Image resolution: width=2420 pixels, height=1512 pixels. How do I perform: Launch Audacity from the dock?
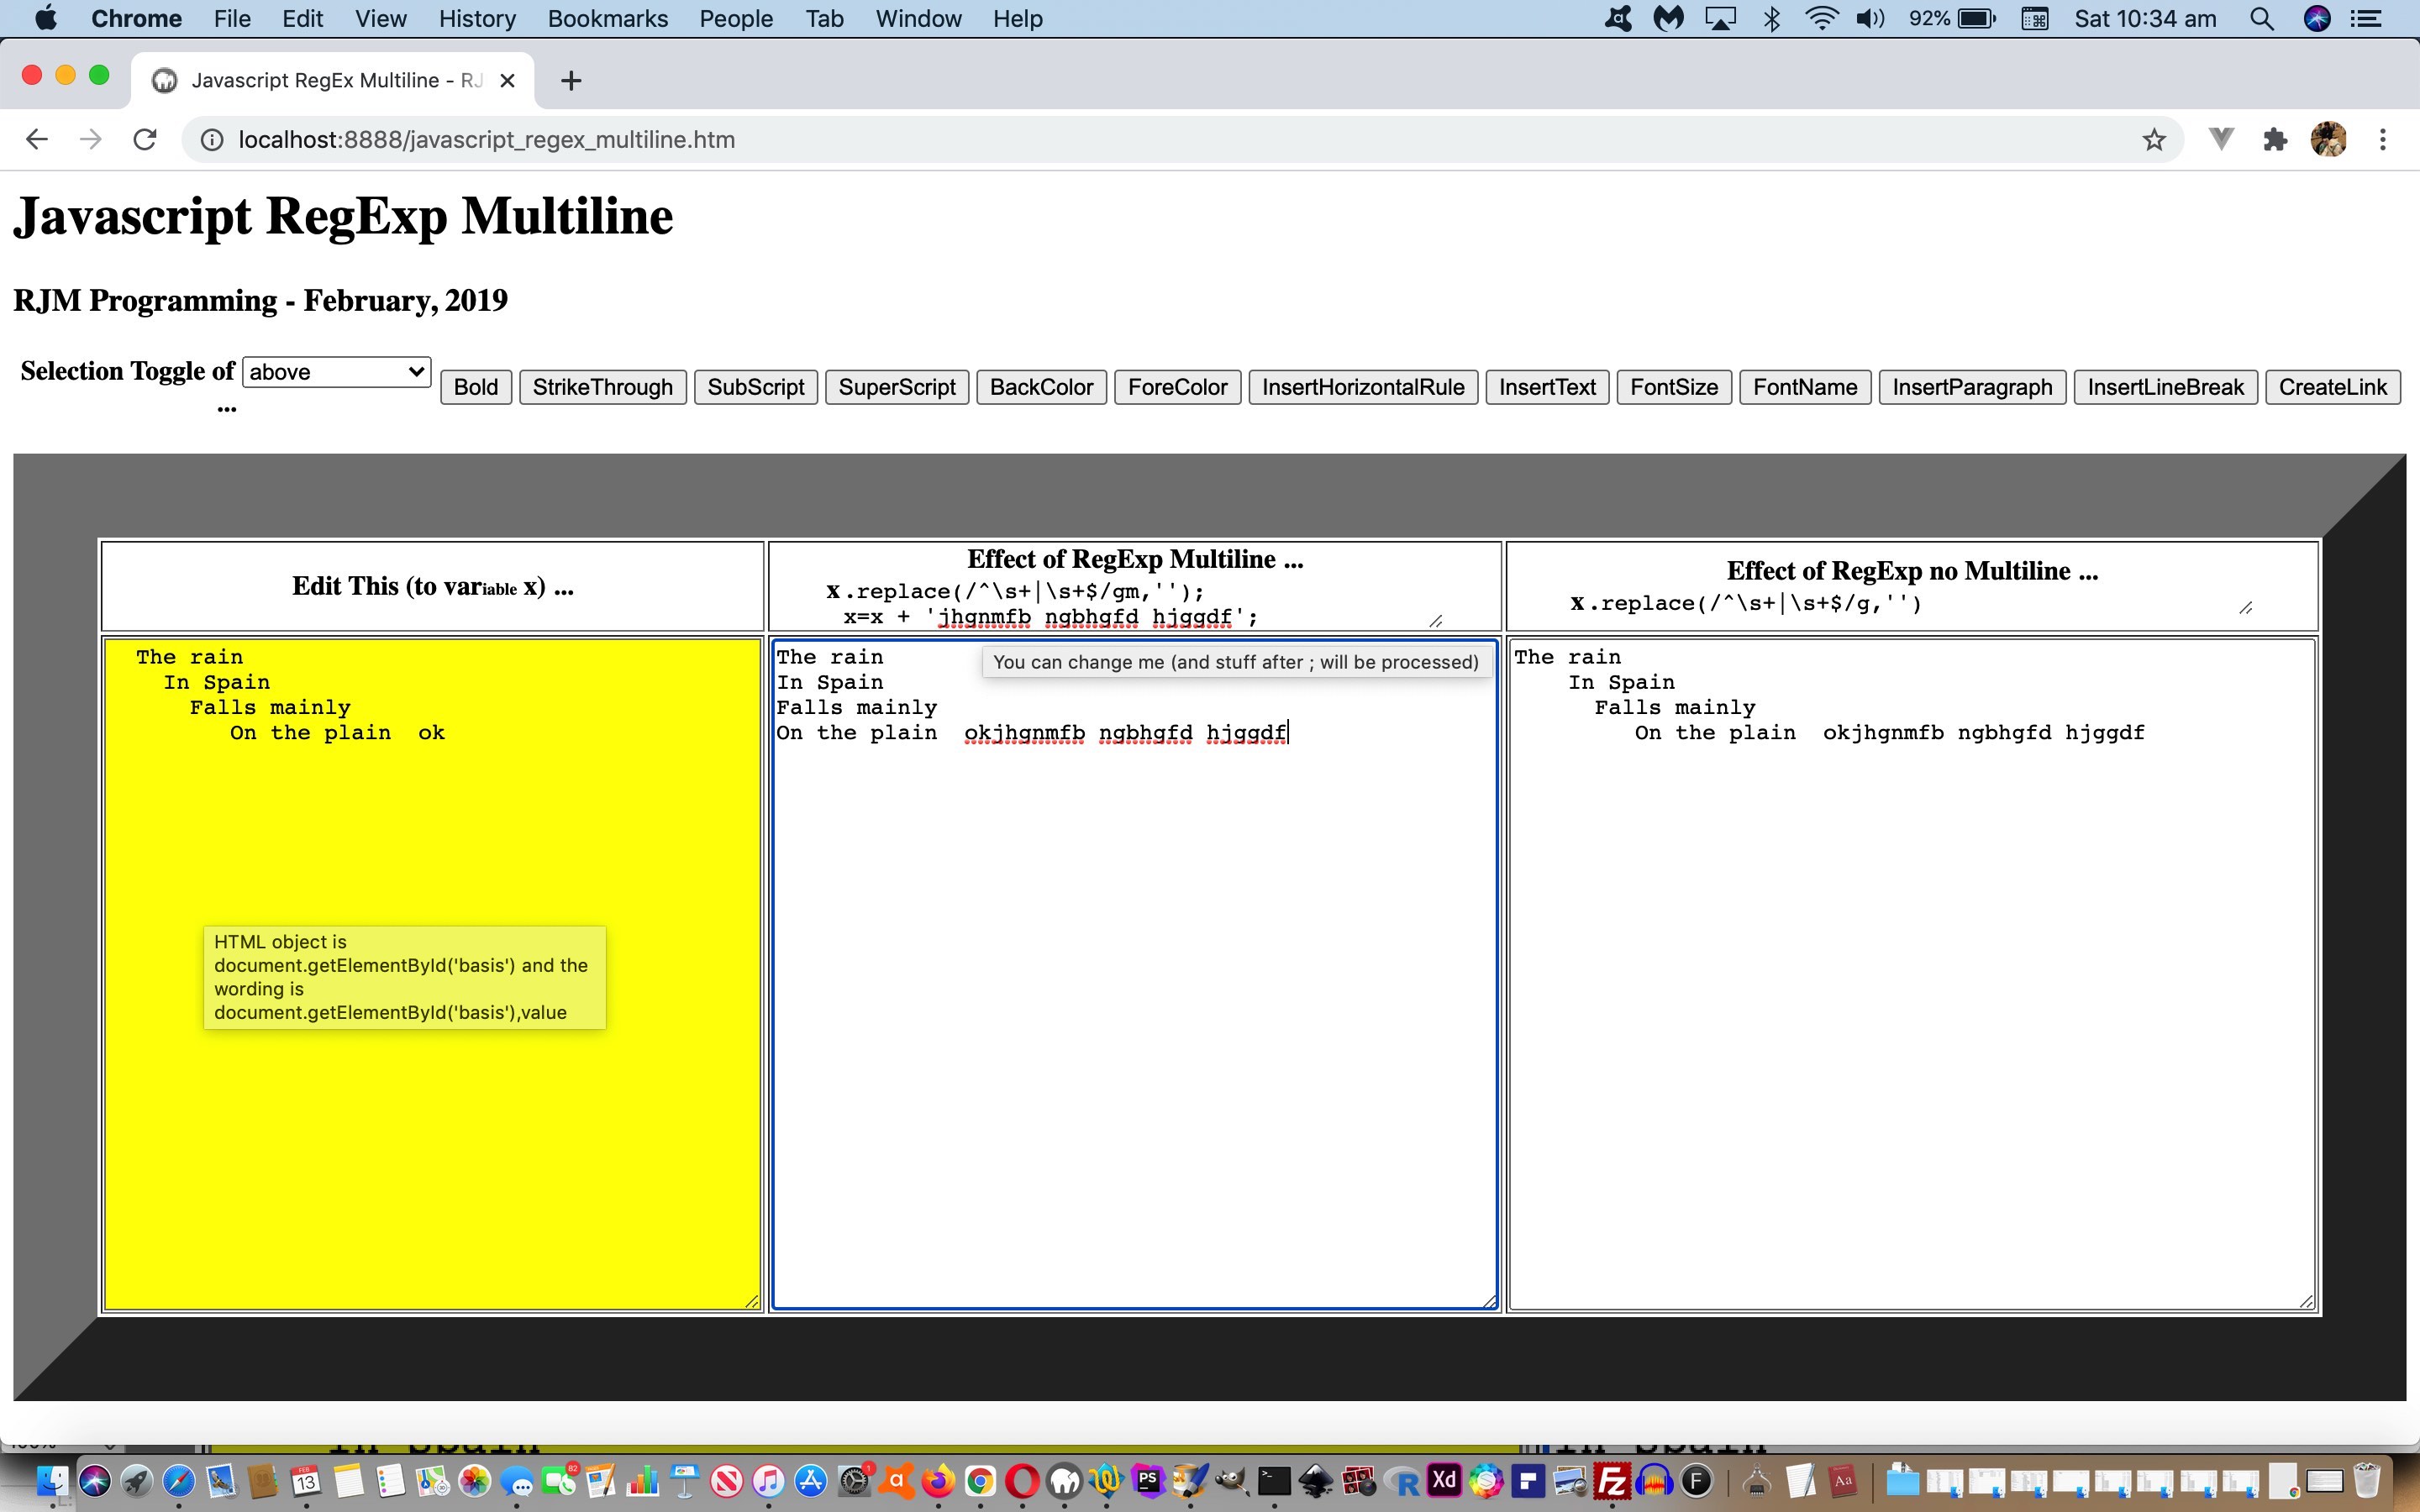point(1655,1480)
